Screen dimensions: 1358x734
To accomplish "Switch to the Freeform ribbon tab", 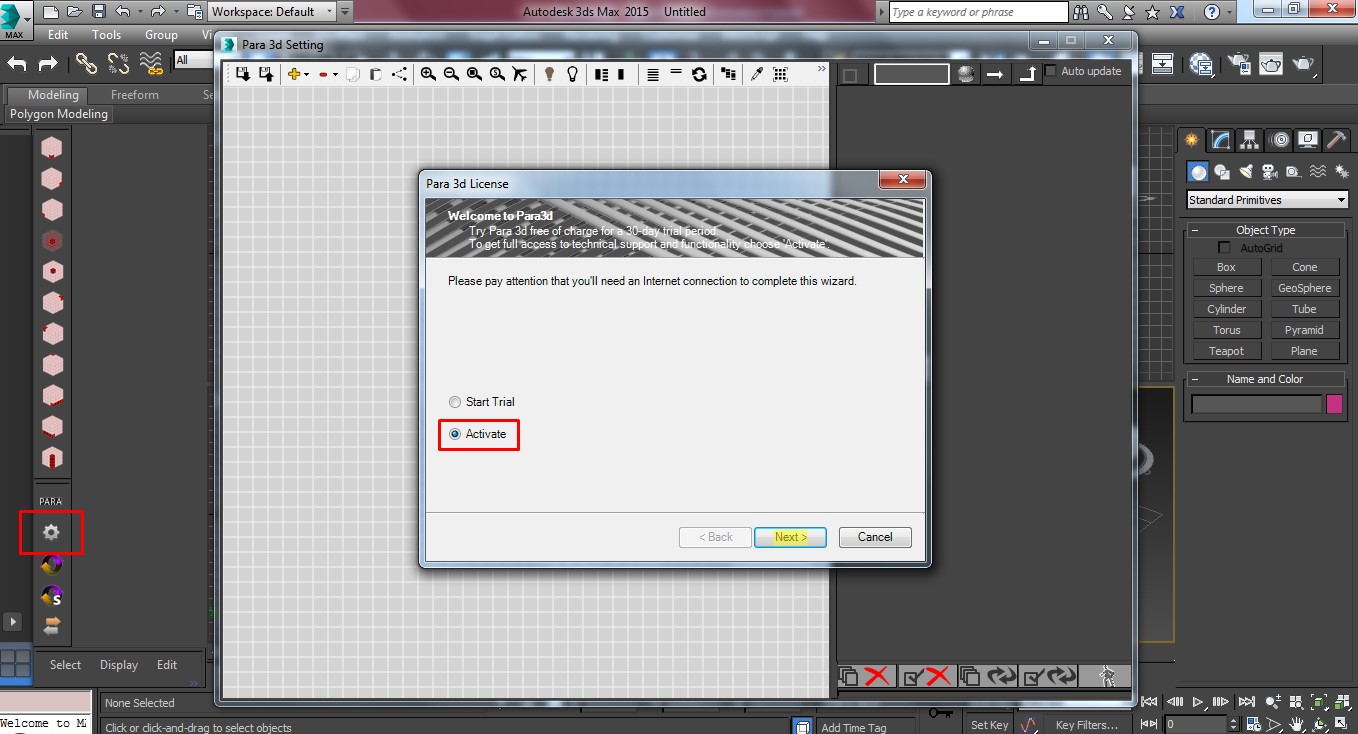I will point(135,95).
